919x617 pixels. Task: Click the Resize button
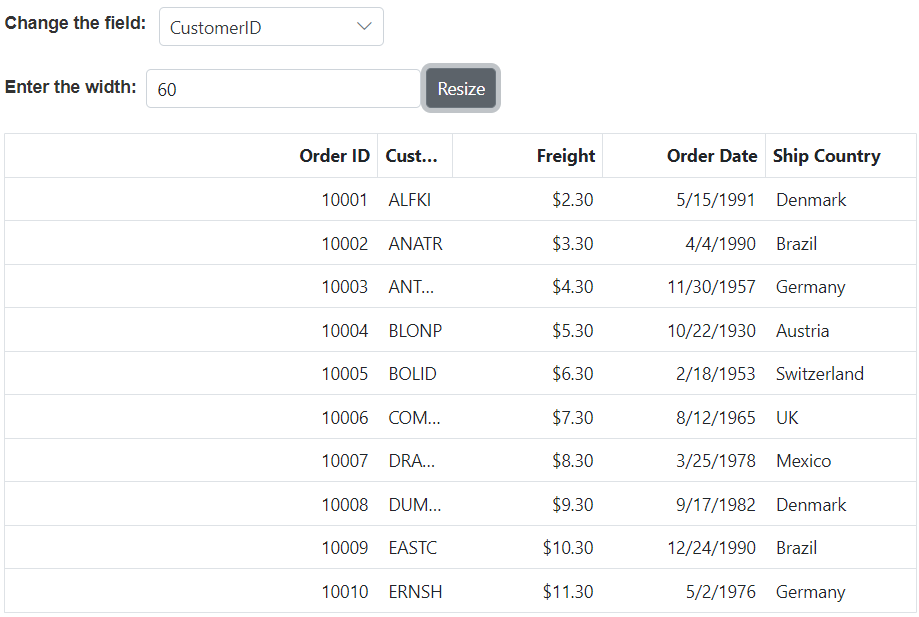pyautogui.click(x=461, y=89)
